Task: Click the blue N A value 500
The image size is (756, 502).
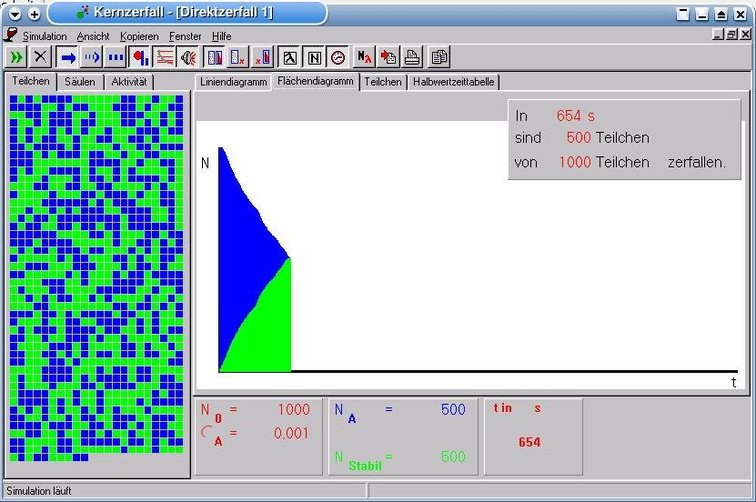Action: click(453, 409)
